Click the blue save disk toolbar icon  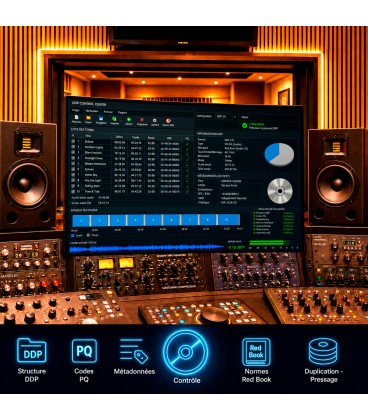tap(101, 118)
